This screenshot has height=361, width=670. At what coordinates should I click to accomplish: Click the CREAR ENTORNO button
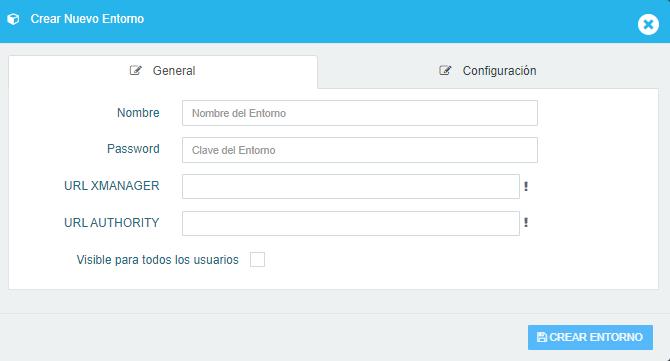point(590,338)
